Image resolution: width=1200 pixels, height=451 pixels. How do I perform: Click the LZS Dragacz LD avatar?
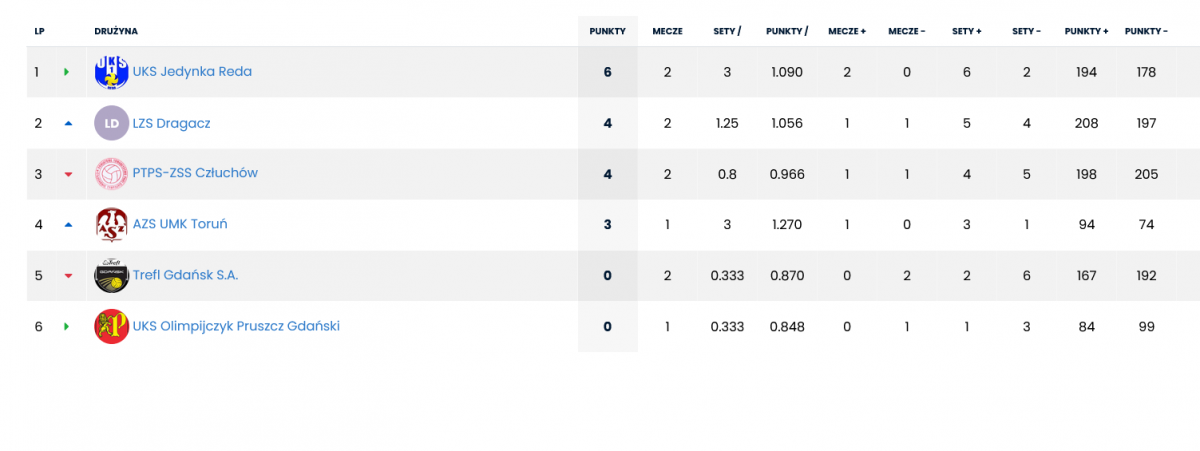pos(111,123)
